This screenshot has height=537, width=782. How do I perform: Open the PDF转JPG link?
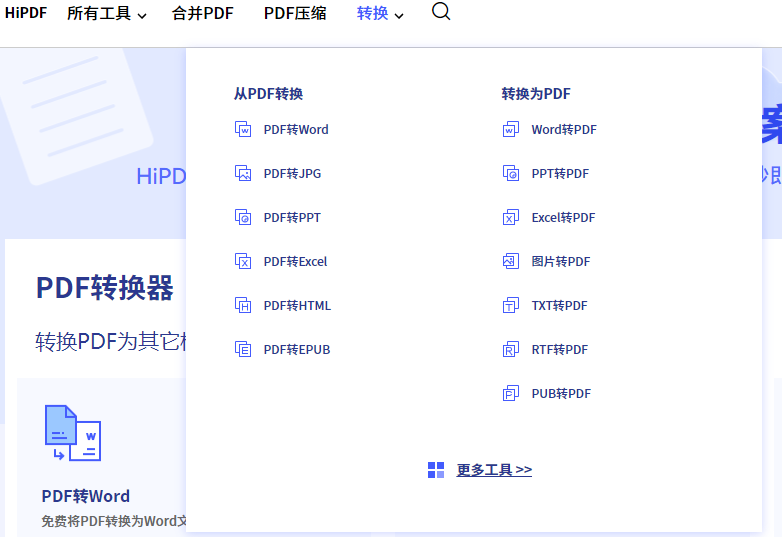[292, 174]
